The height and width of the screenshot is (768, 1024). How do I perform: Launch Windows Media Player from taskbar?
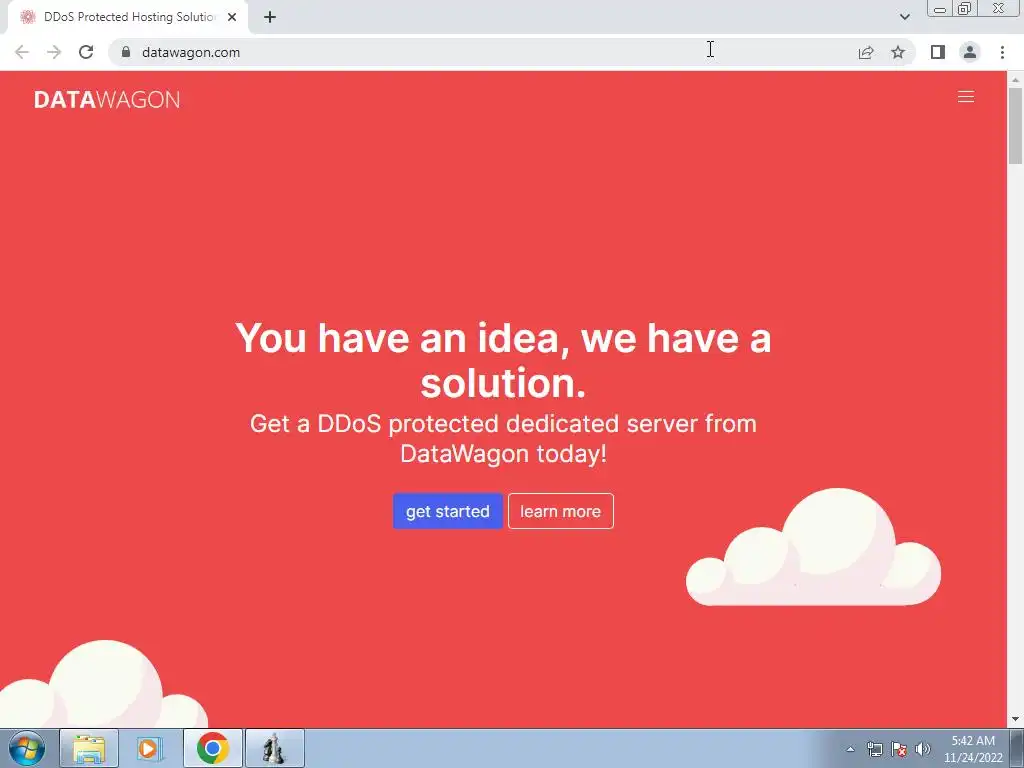click(150, 748)
